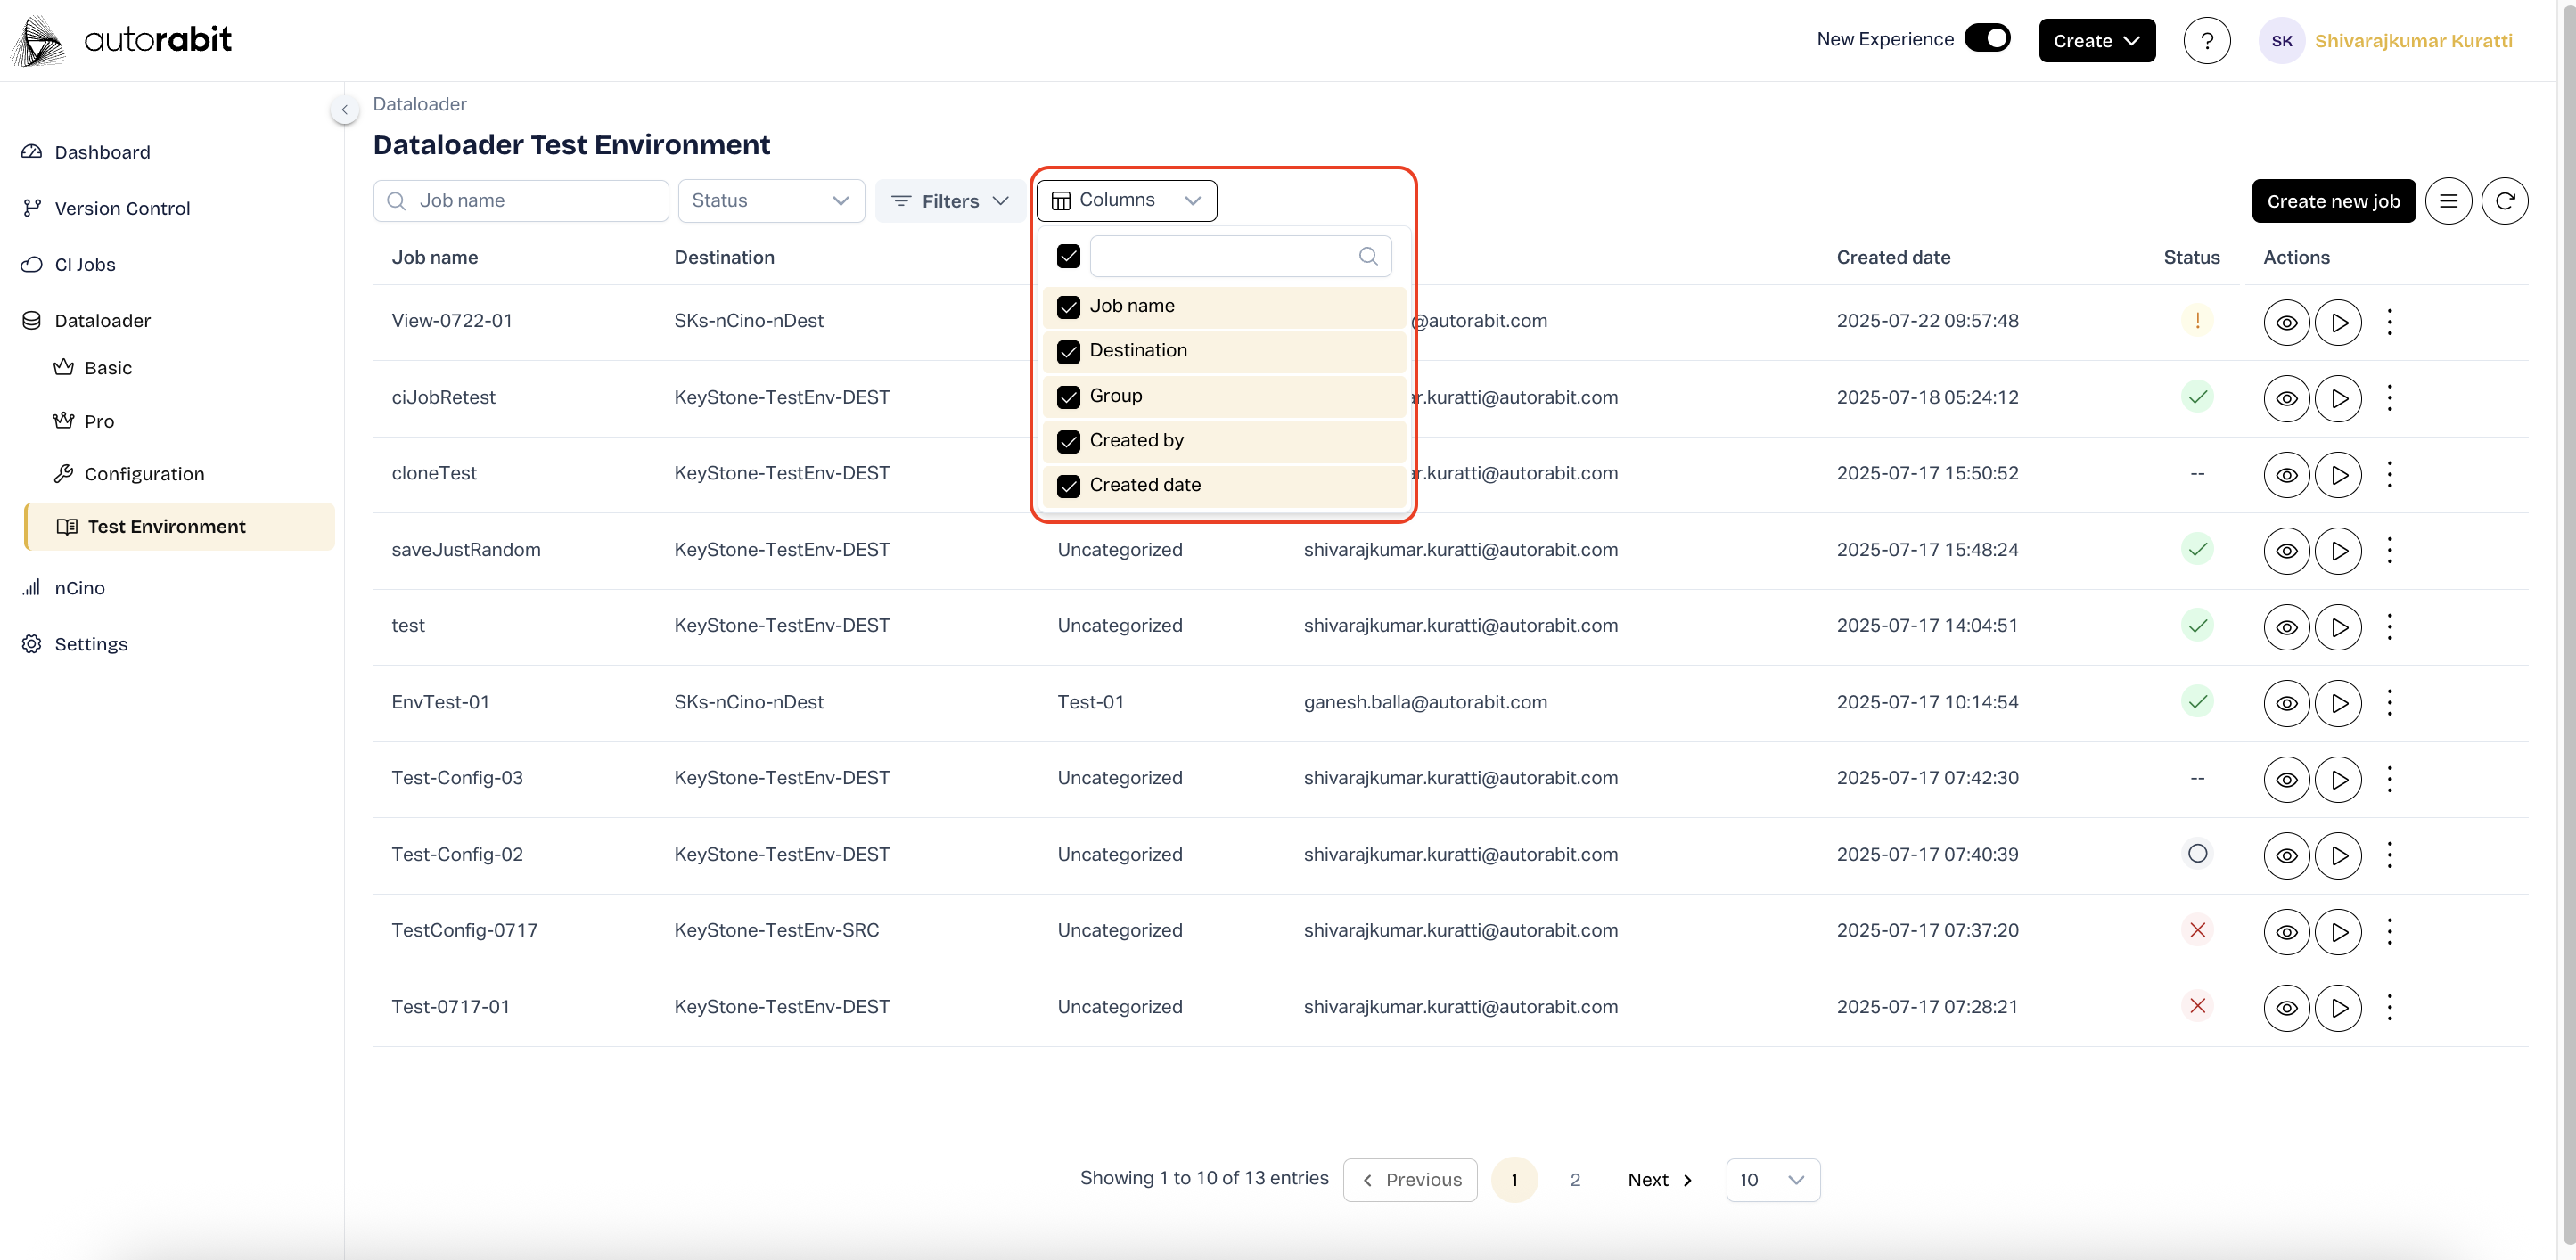Open the page size 10 dropdown
2576x1260 pixels.
tap(1772, 1180)
